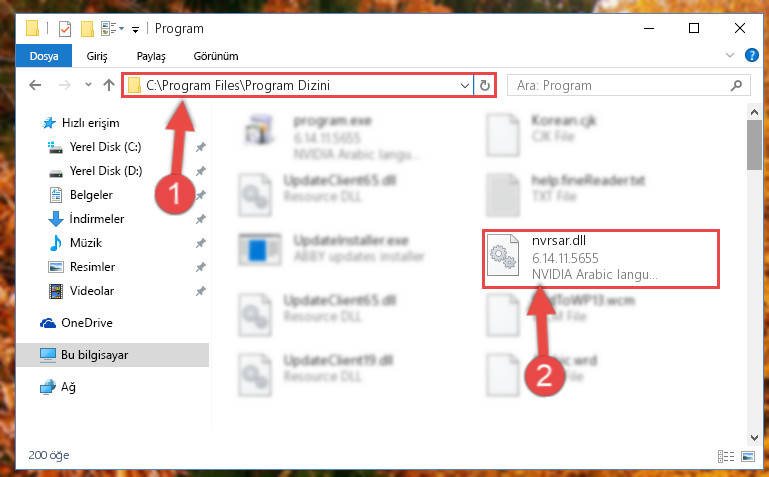Toggle the pin beside Yerel Disk (C:)
The image size is (769, 477).
coord(201,147)
